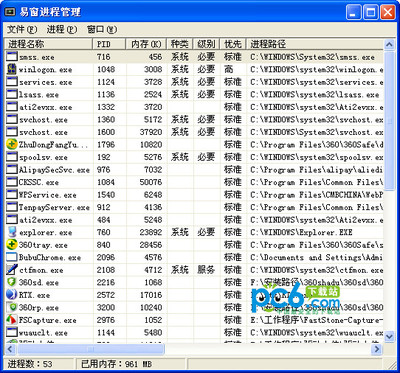Select the winlogon.exe process icon
The image size is (400, 373).
click(x=12, y=69)
